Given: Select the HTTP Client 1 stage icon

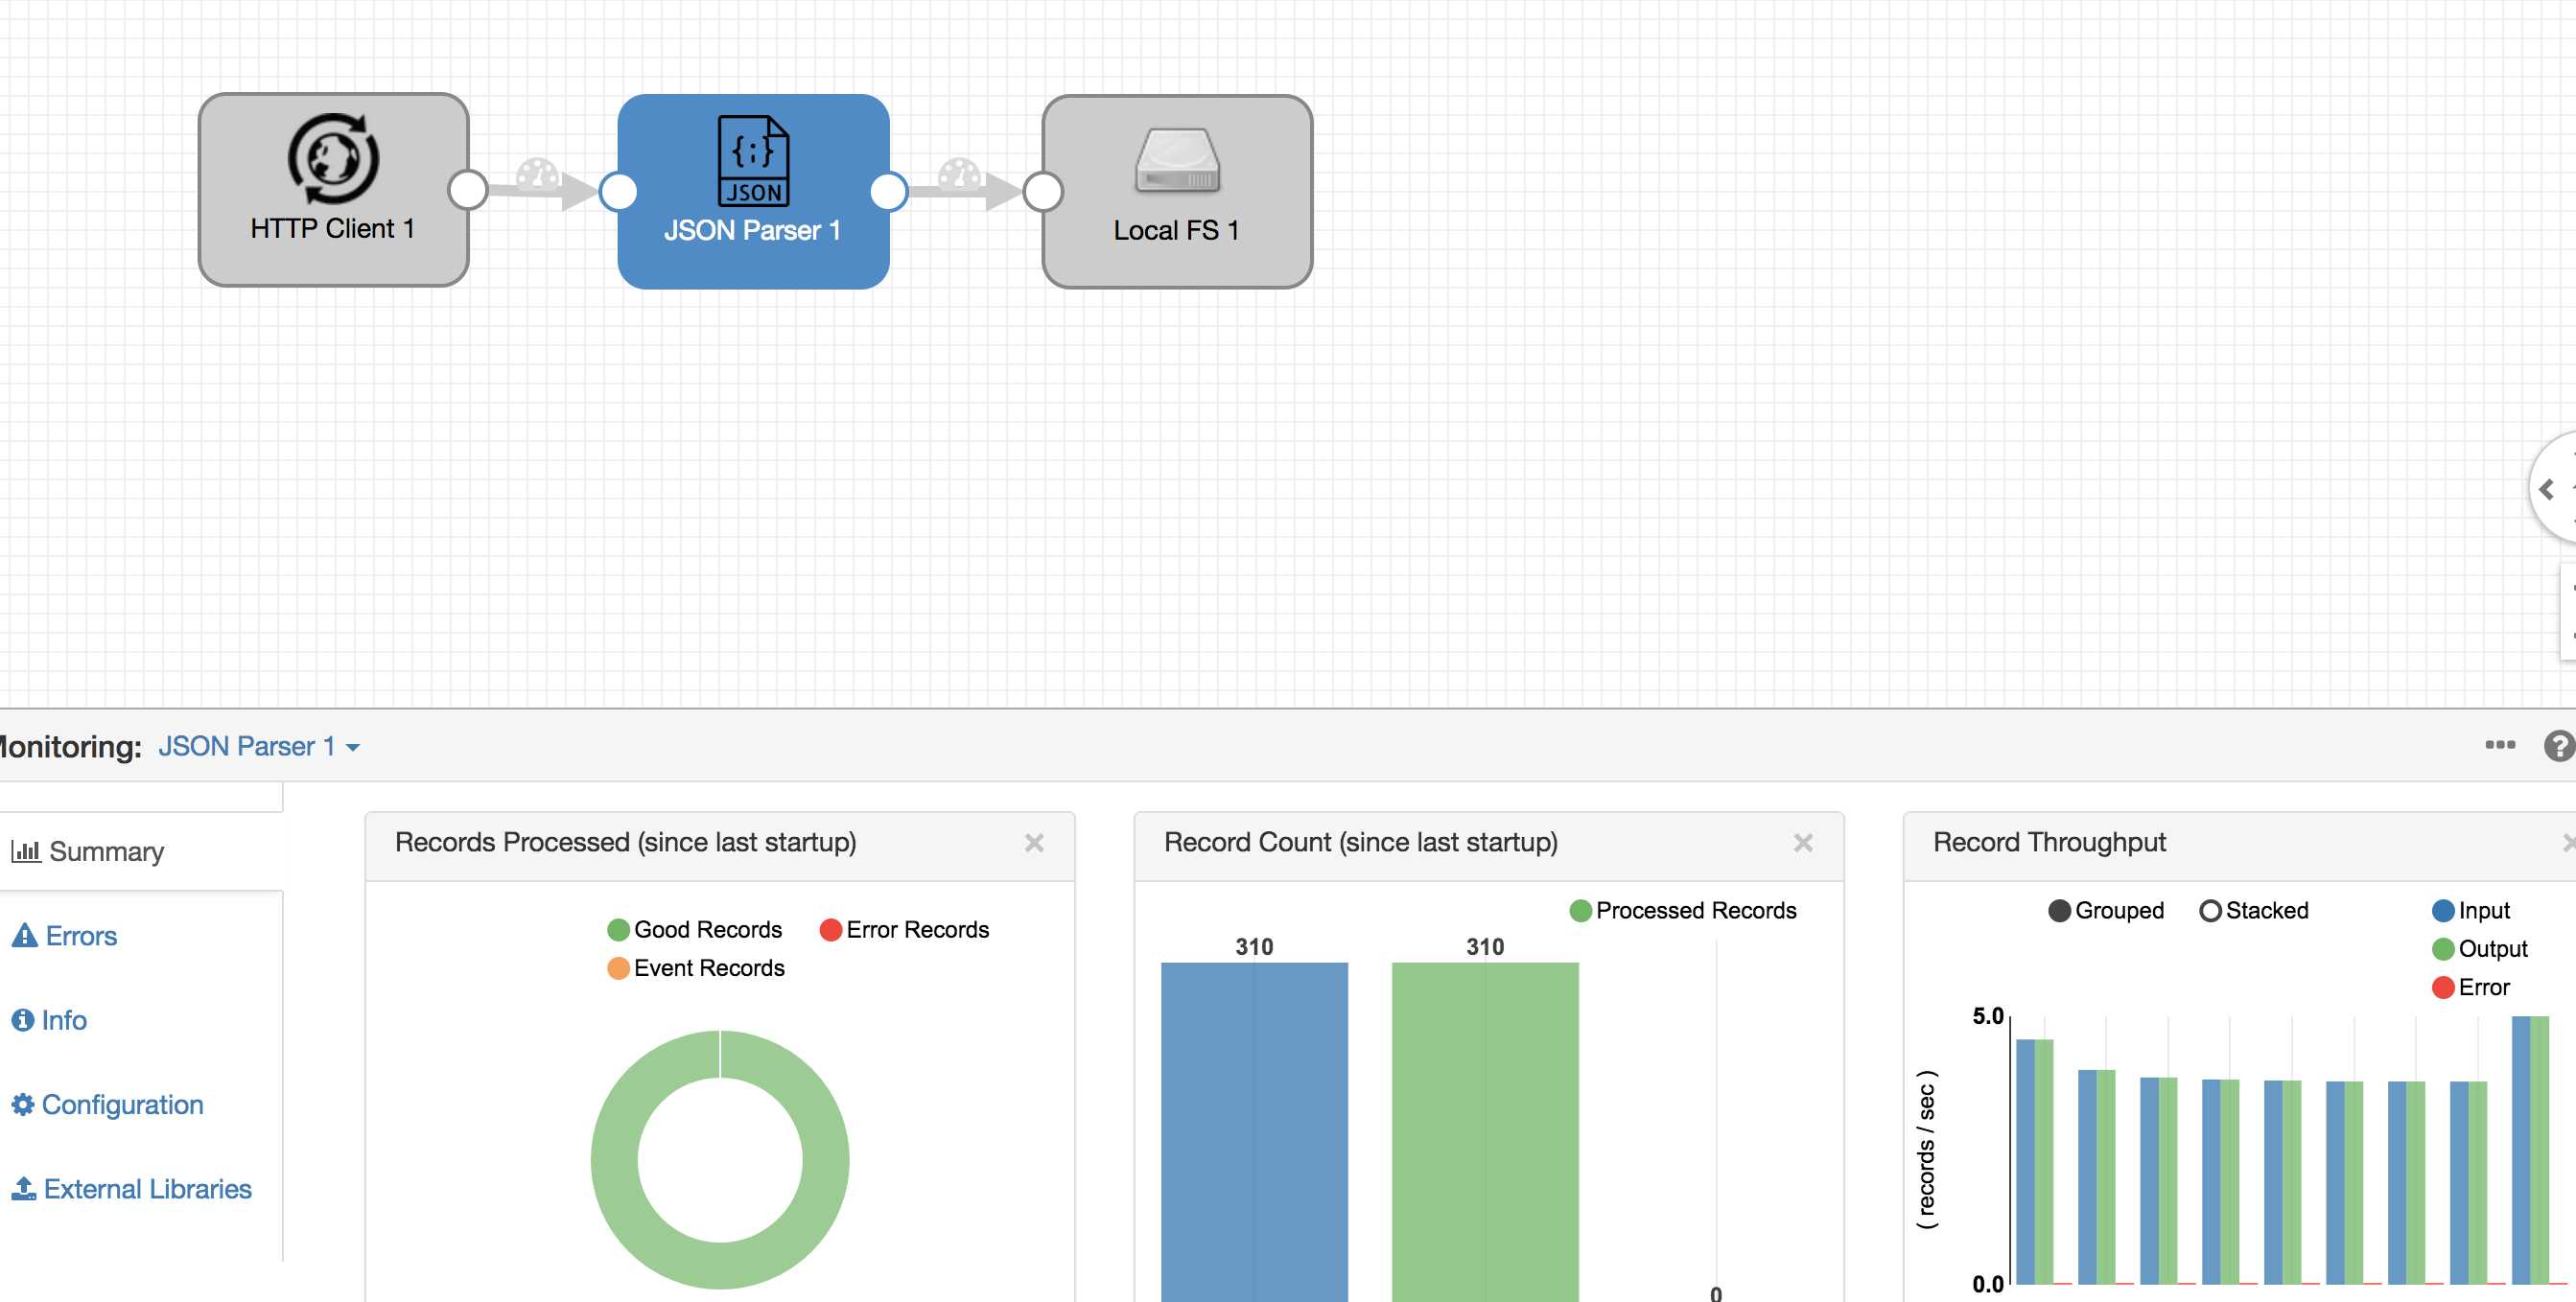Looking at the screenshot, I should click(333, 159).
